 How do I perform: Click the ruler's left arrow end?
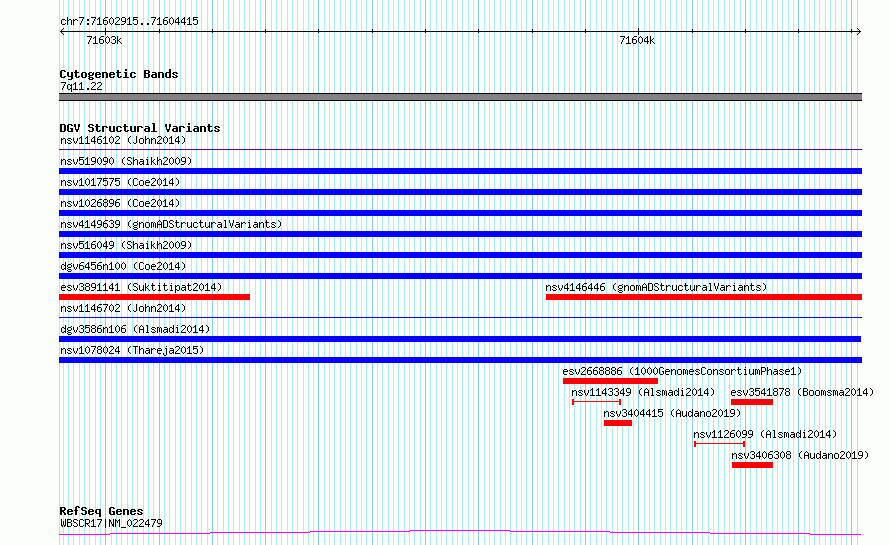pos(62,32)
